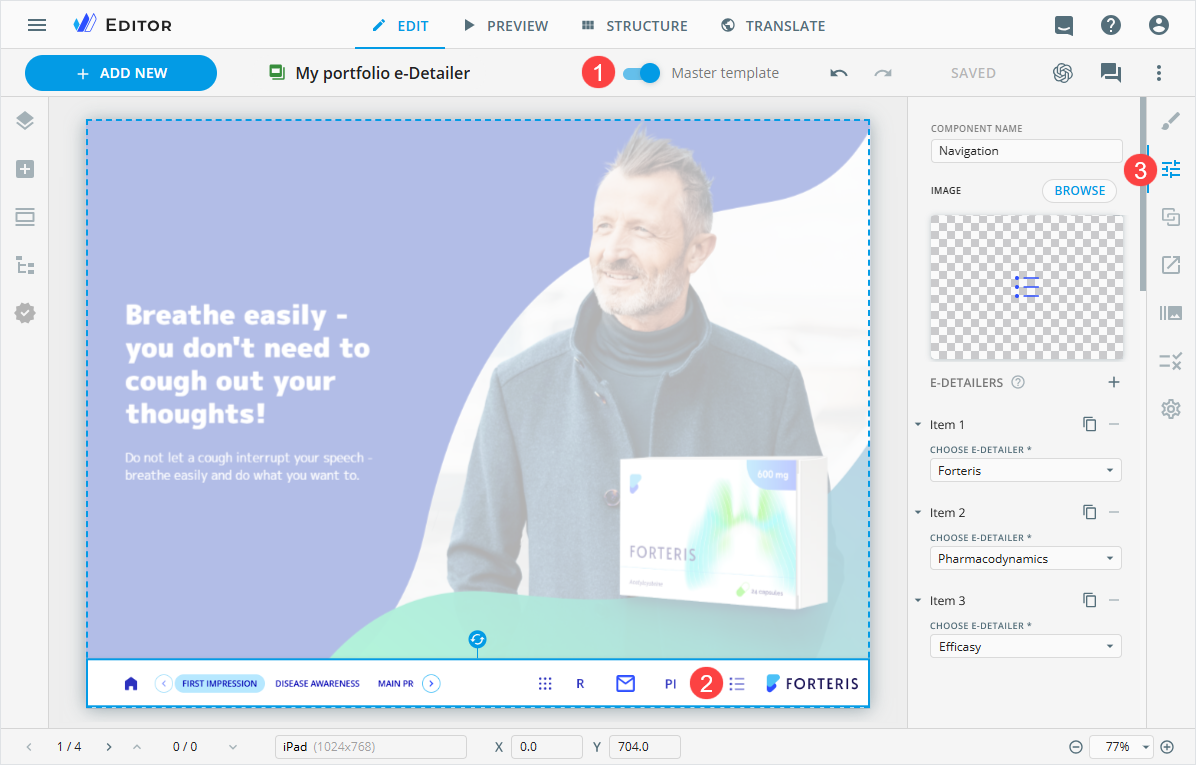Click the mail icon in navigation bar
The height and width of the screenshot is (765, 1196).
tap(625, 684)
